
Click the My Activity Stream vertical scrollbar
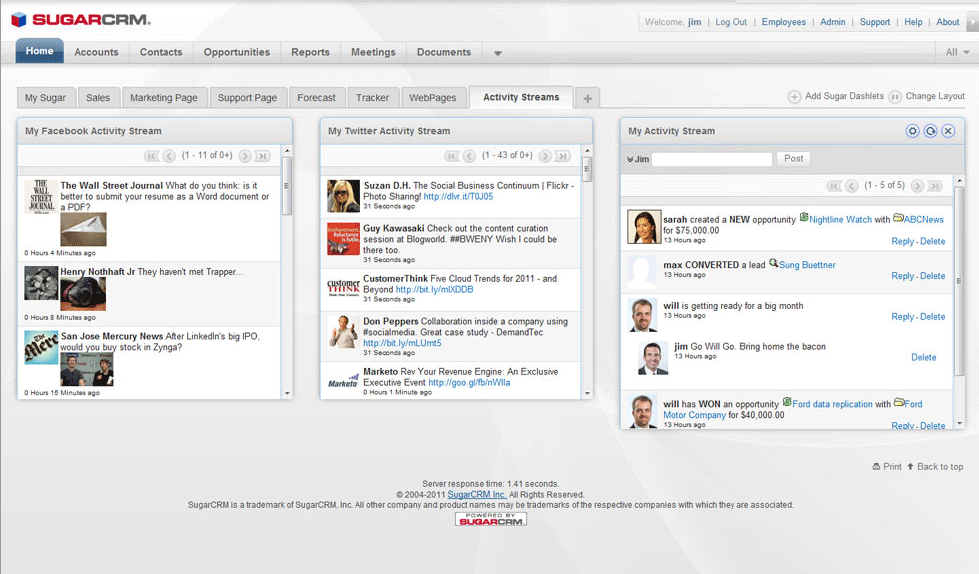(959, 281)
